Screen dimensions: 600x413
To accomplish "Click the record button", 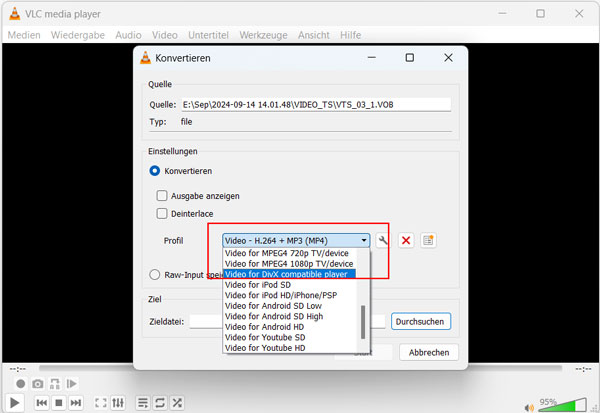I will tap(21, 384).
